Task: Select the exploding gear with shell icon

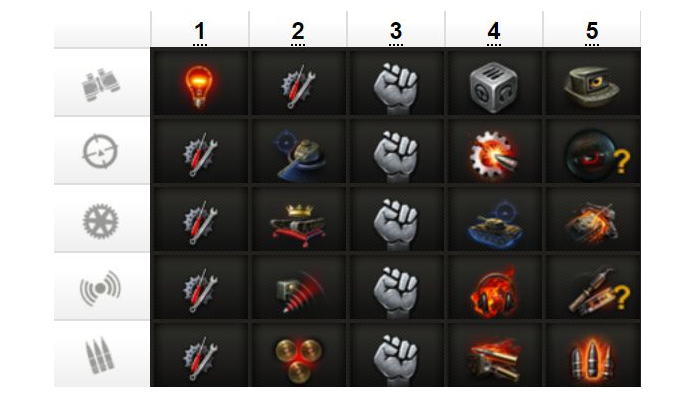Action: pos(494,154)
